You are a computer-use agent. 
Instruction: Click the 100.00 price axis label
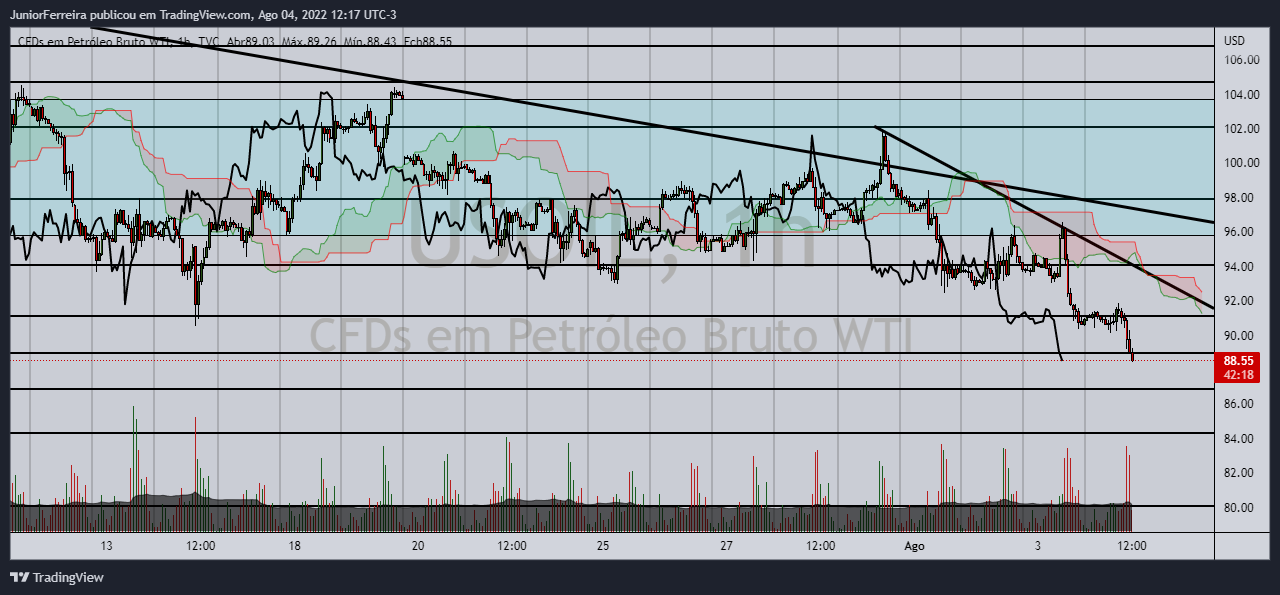coord(1240,163)
